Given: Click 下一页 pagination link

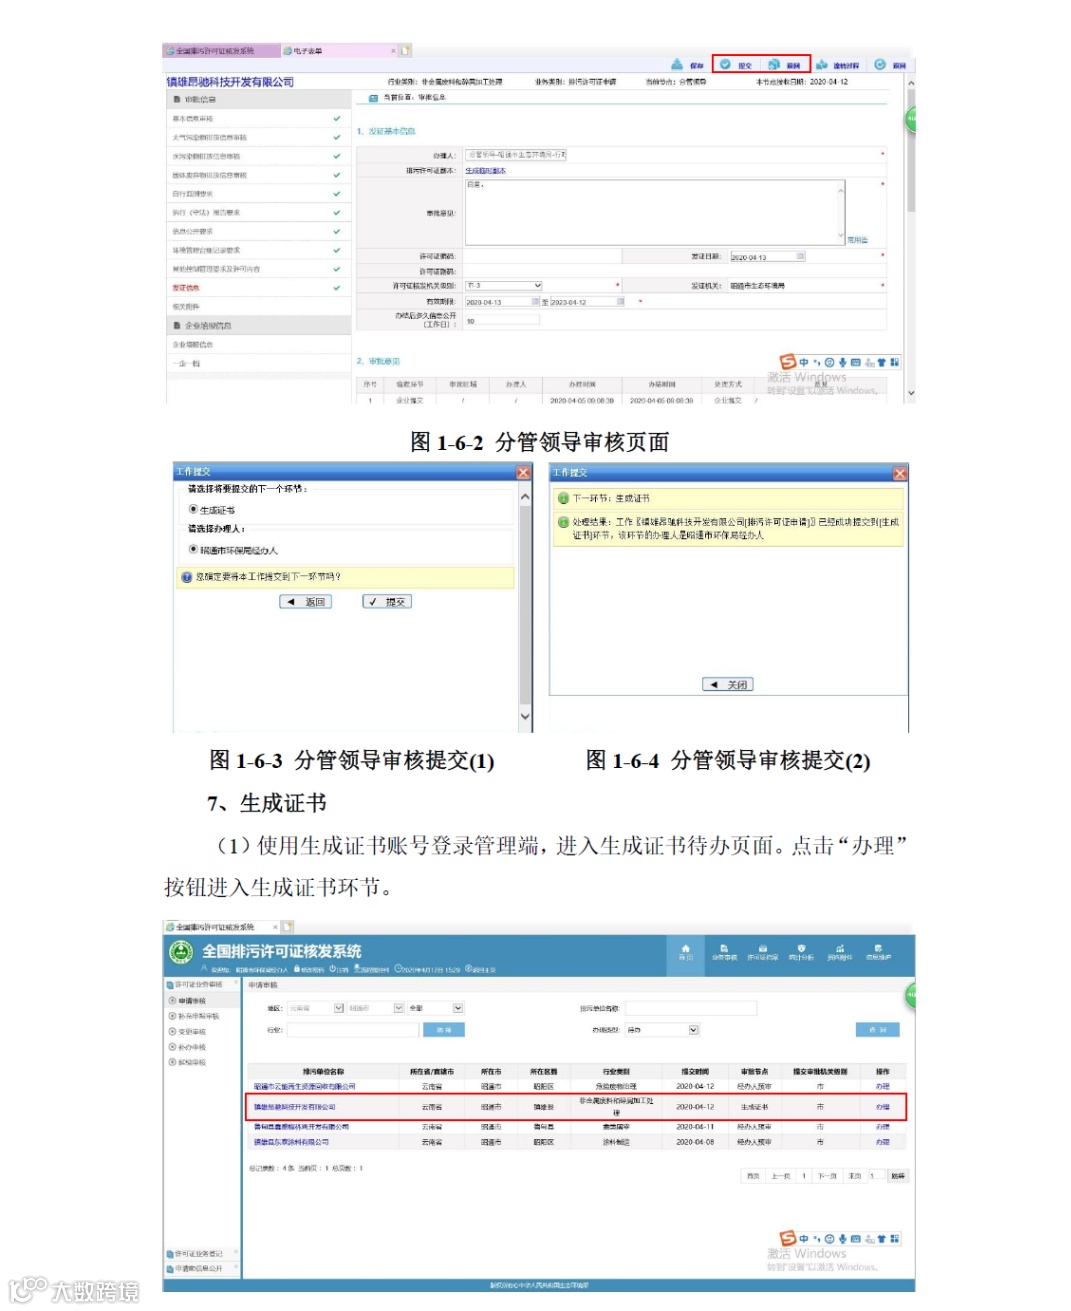Looking at the screenshot, I should click(x=827, y=1176).
